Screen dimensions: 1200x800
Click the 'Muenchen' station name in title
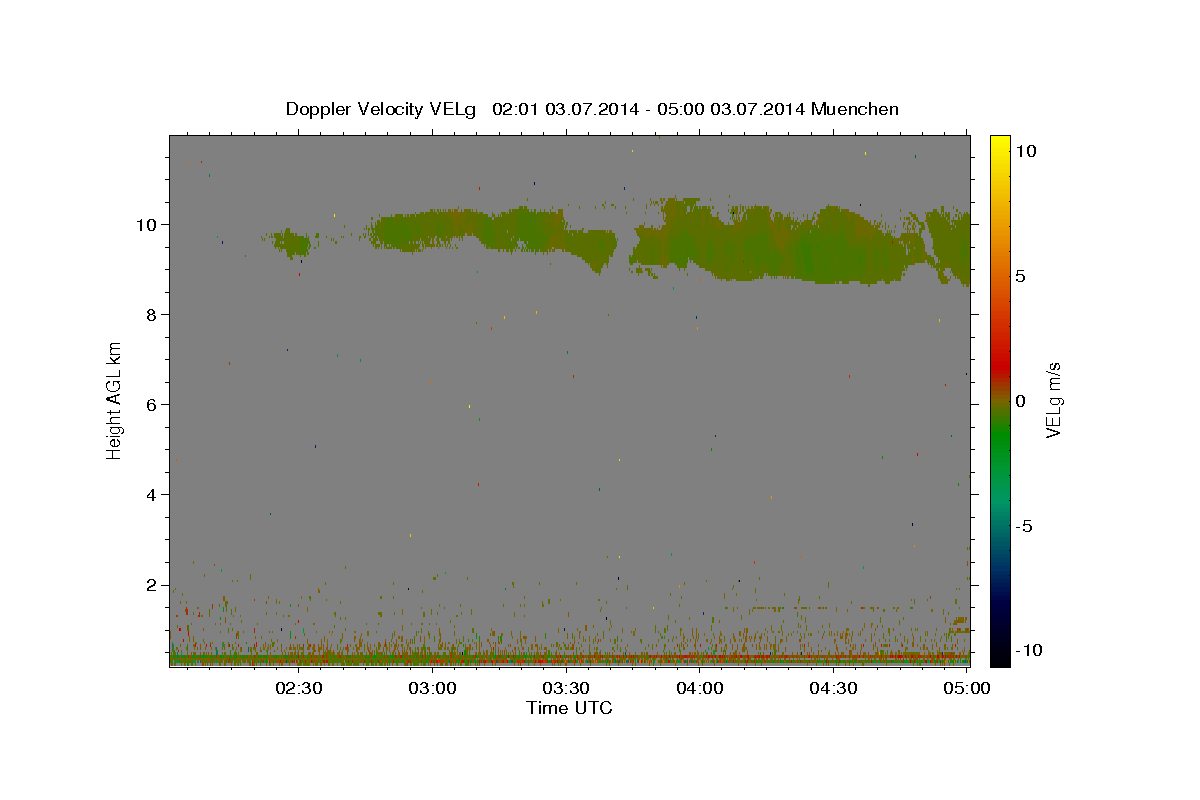point(855,109)
